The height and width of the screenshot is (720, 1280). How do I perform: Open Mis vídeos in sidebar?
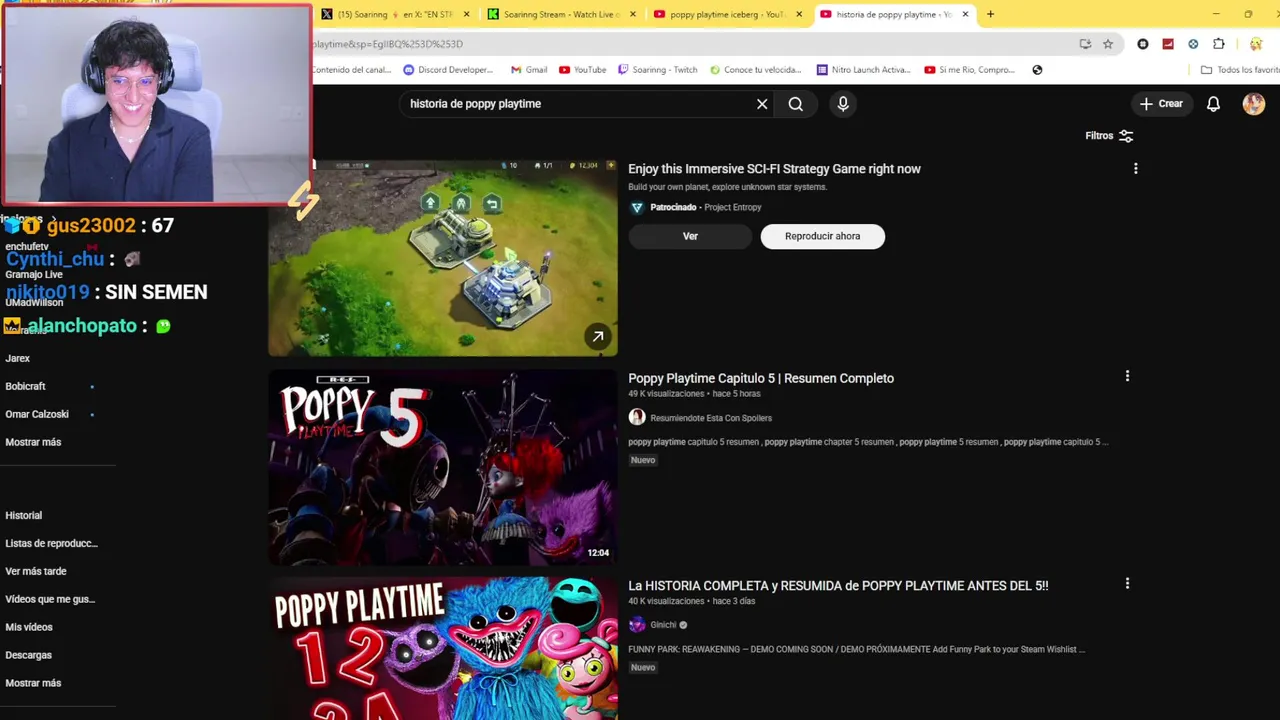coord(29,628)
